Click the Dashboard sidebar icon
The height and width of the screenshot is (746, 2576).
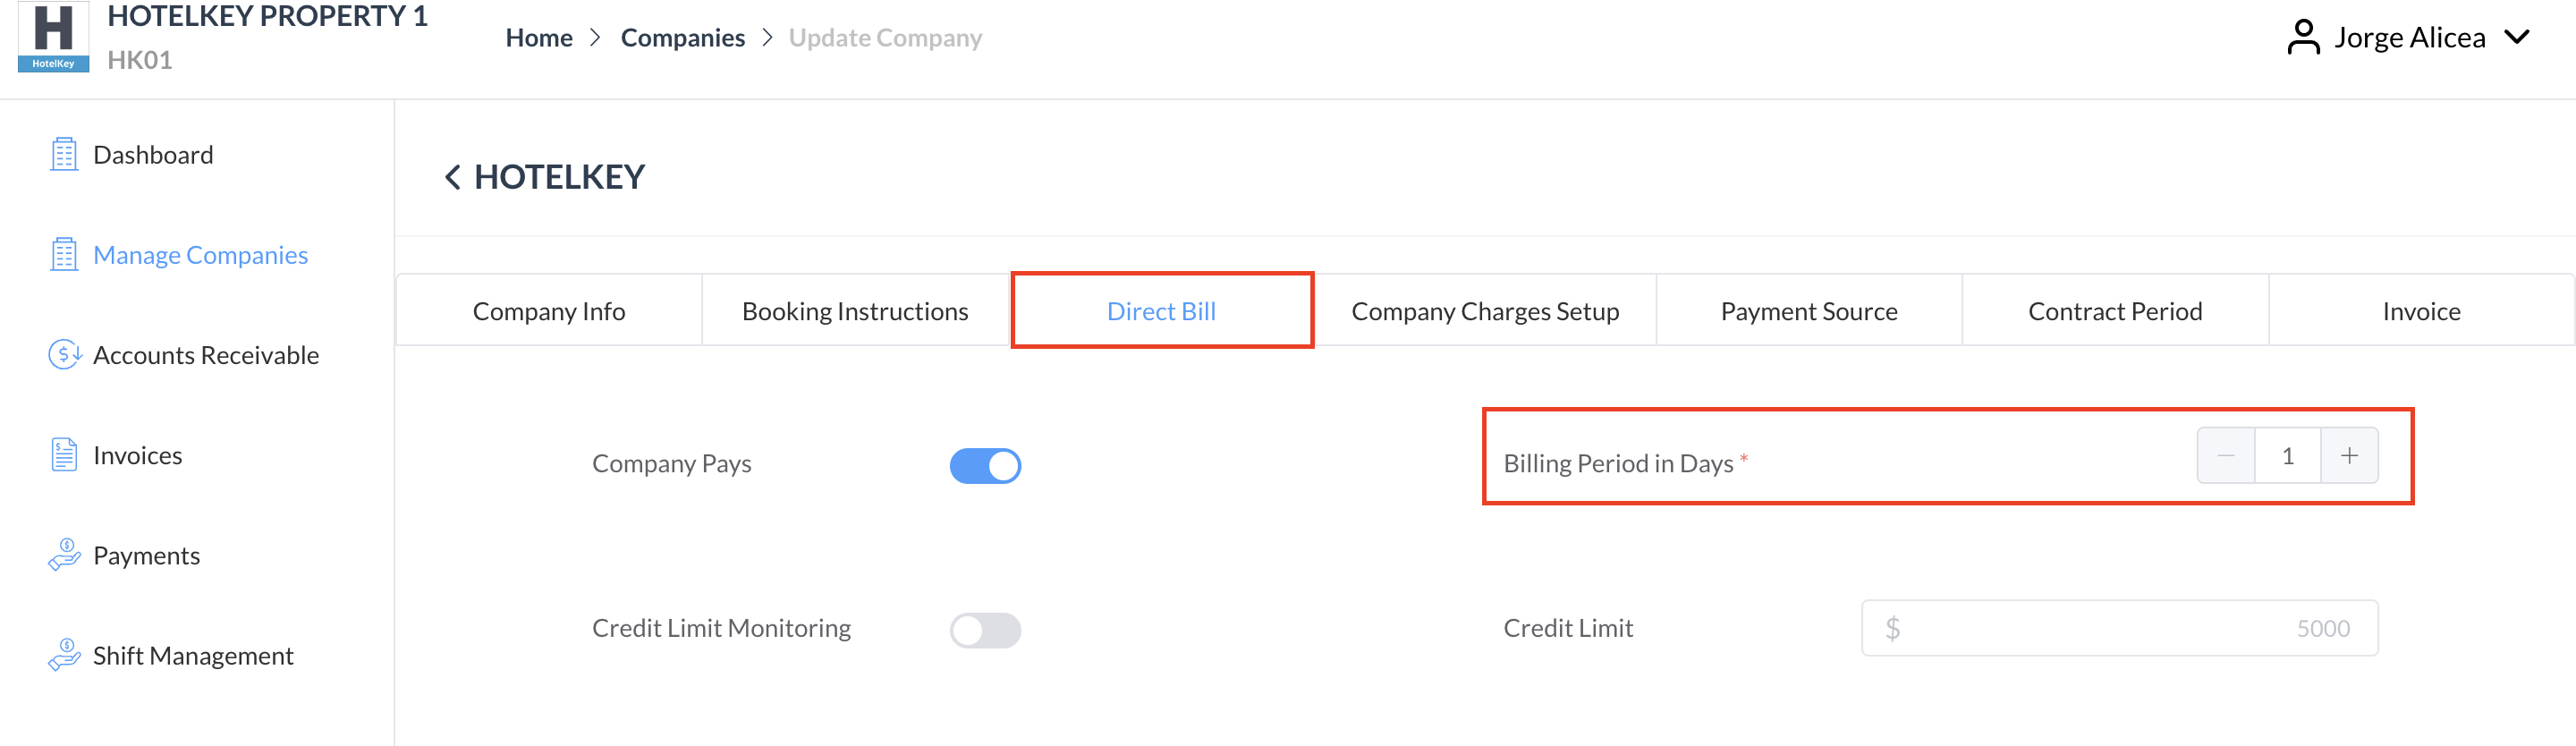(64, 155)
